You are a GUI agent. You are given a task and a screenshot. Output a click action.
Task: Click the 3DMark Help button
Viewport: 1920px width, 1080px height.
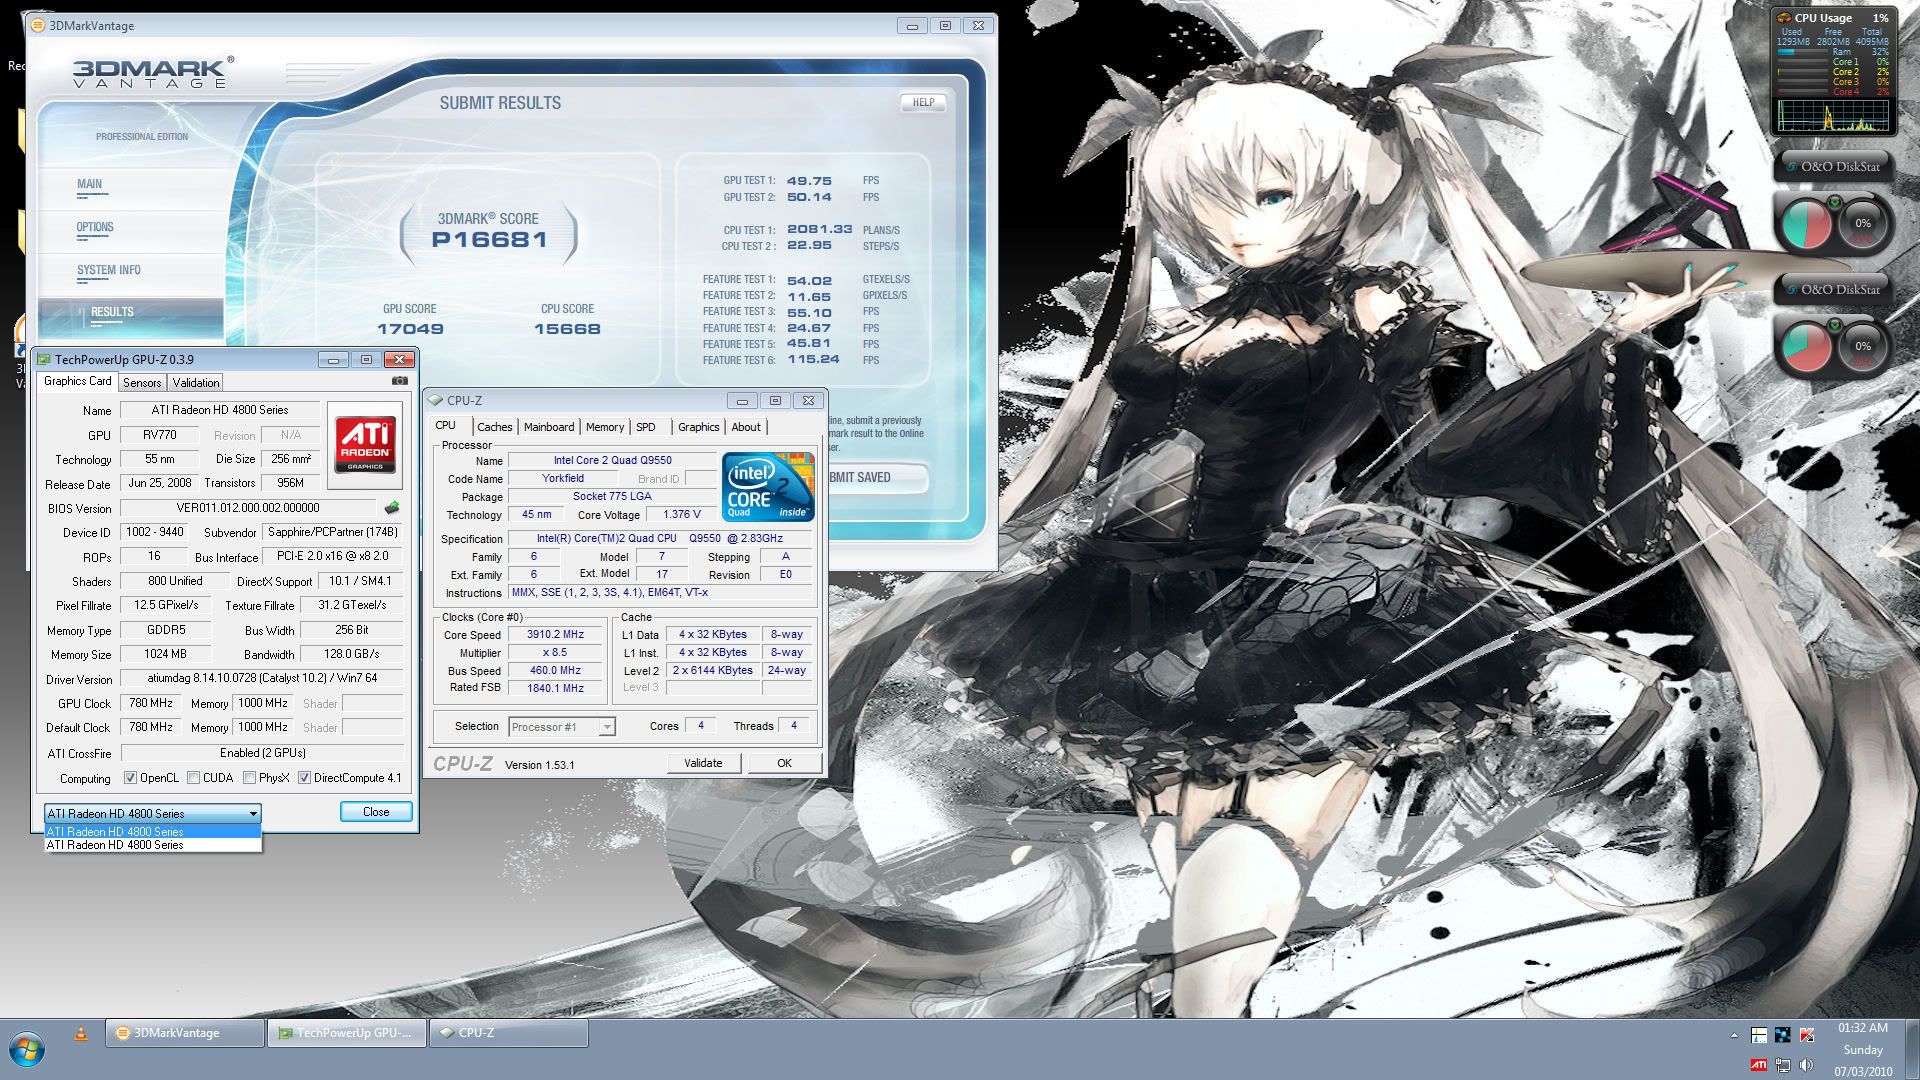[923, 102]
